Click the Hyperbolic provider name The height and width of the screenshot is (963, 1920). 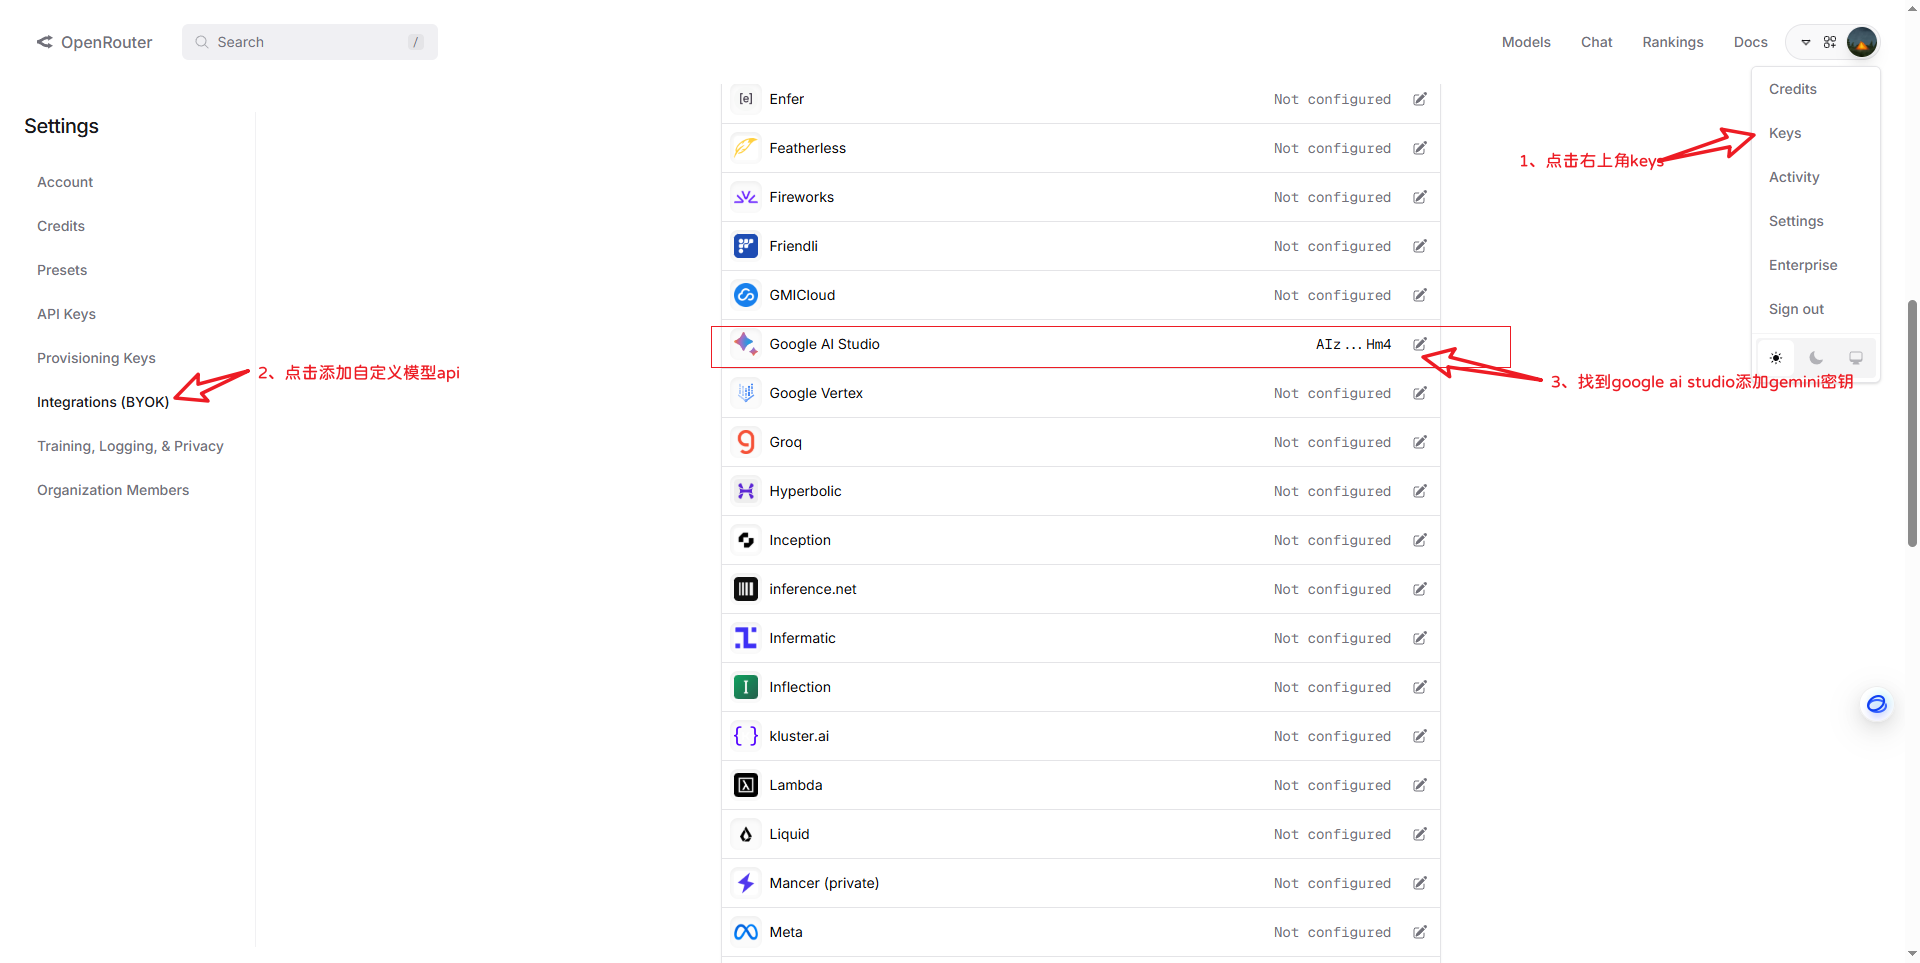click(805, 491)
